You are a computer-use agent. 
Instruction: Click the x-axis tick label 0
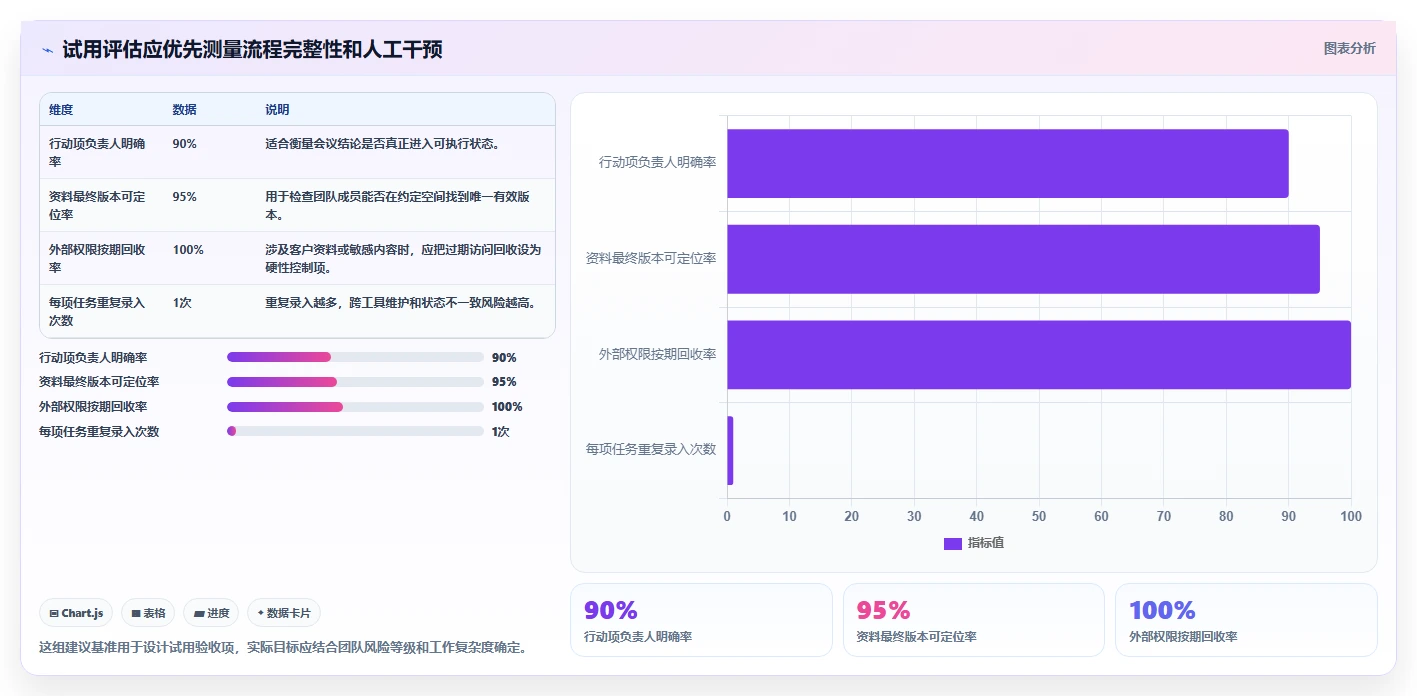click(727, 516)
